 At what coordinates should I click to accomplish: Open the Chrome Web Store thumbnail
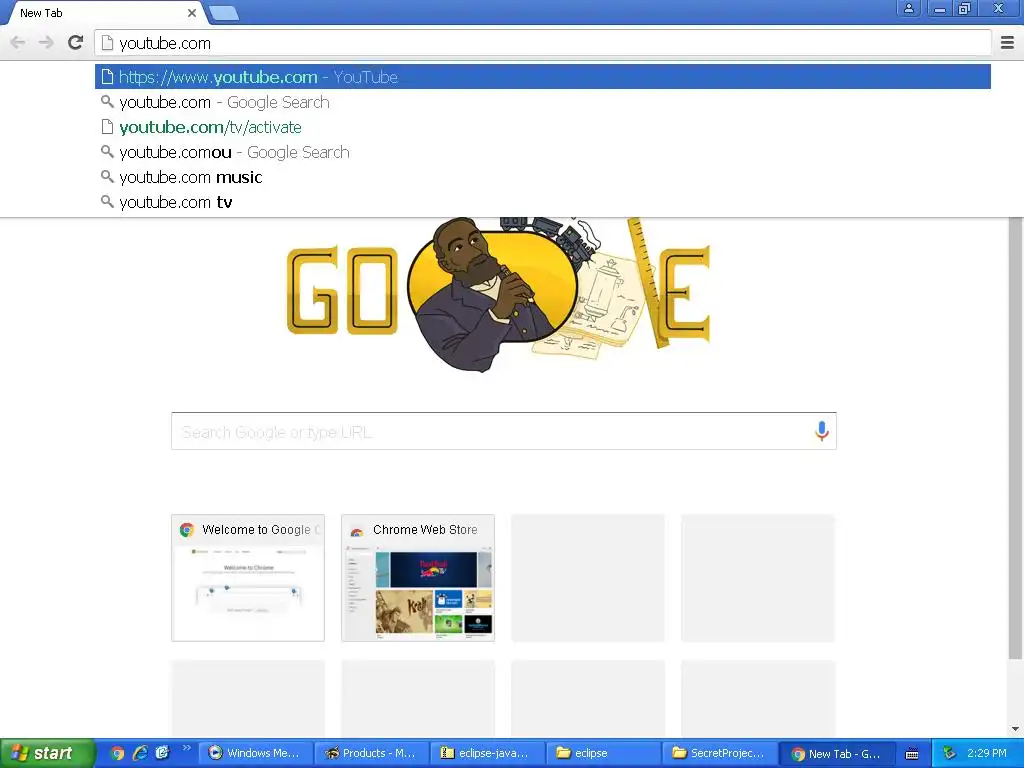[x=418, y=578]
